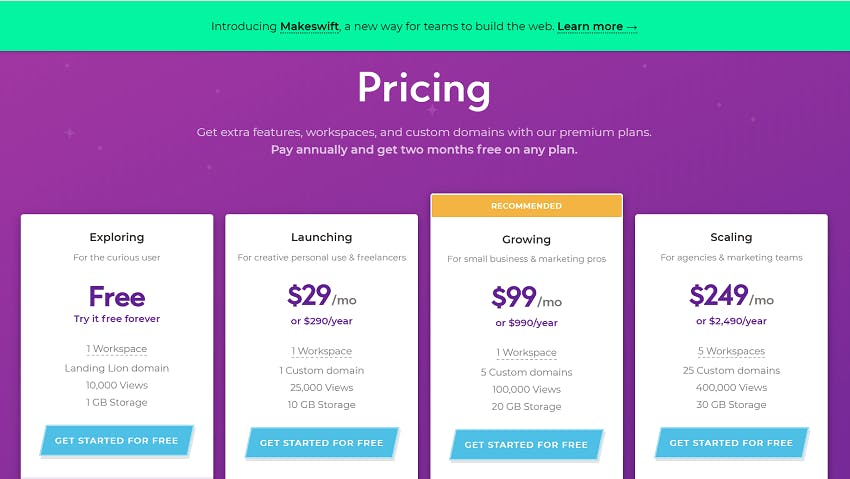Choose Get Started For Free for Growing plan
Image resolution: width=850 pixels, height=479 pixels.
pos(526,444)
